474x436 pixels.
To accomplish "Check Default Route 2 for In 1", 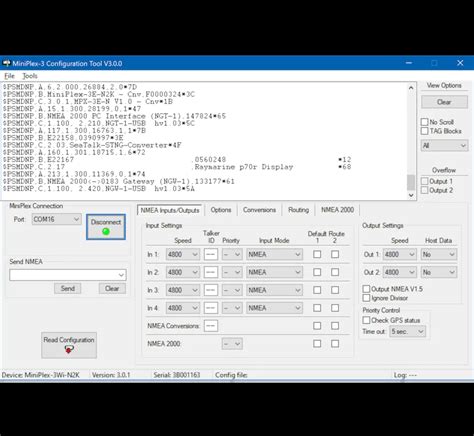I will point(335,254).
